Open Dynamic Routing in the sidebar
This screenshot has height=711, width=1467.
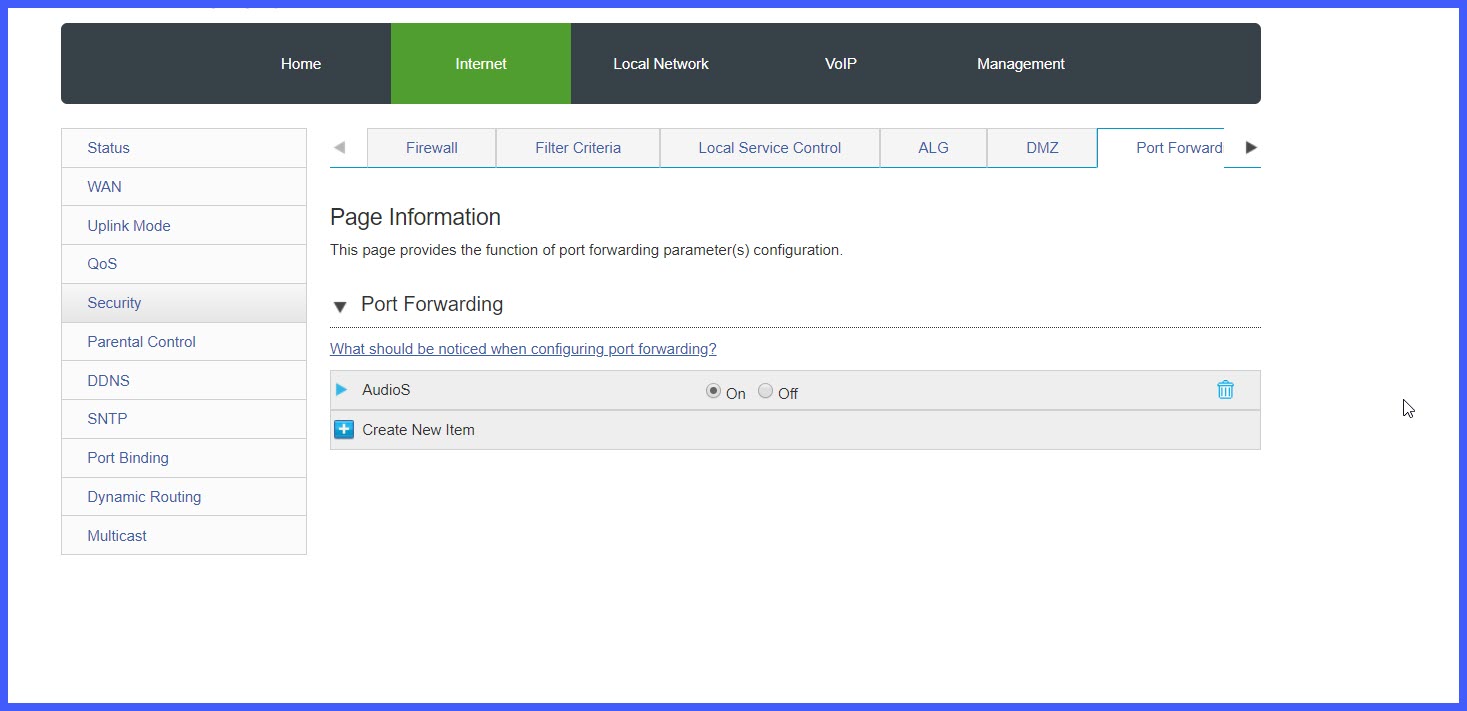tap(184, 497)
